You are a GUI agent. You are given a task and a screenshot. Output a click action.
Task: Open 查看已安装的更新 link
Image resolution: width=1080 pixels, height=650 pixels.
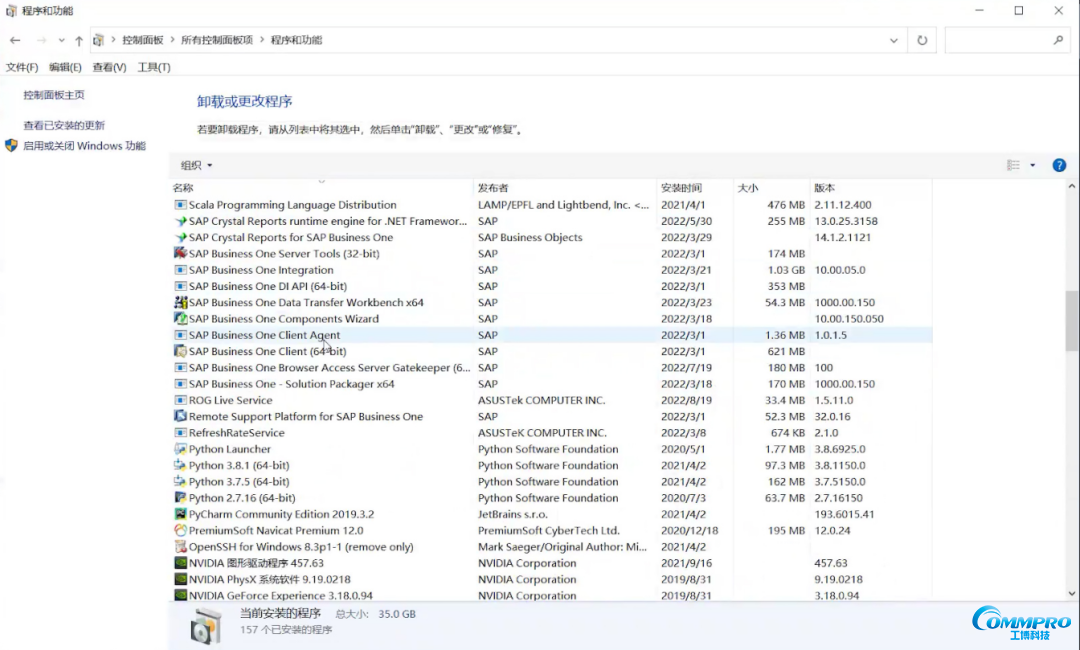(x=64, y=126)
